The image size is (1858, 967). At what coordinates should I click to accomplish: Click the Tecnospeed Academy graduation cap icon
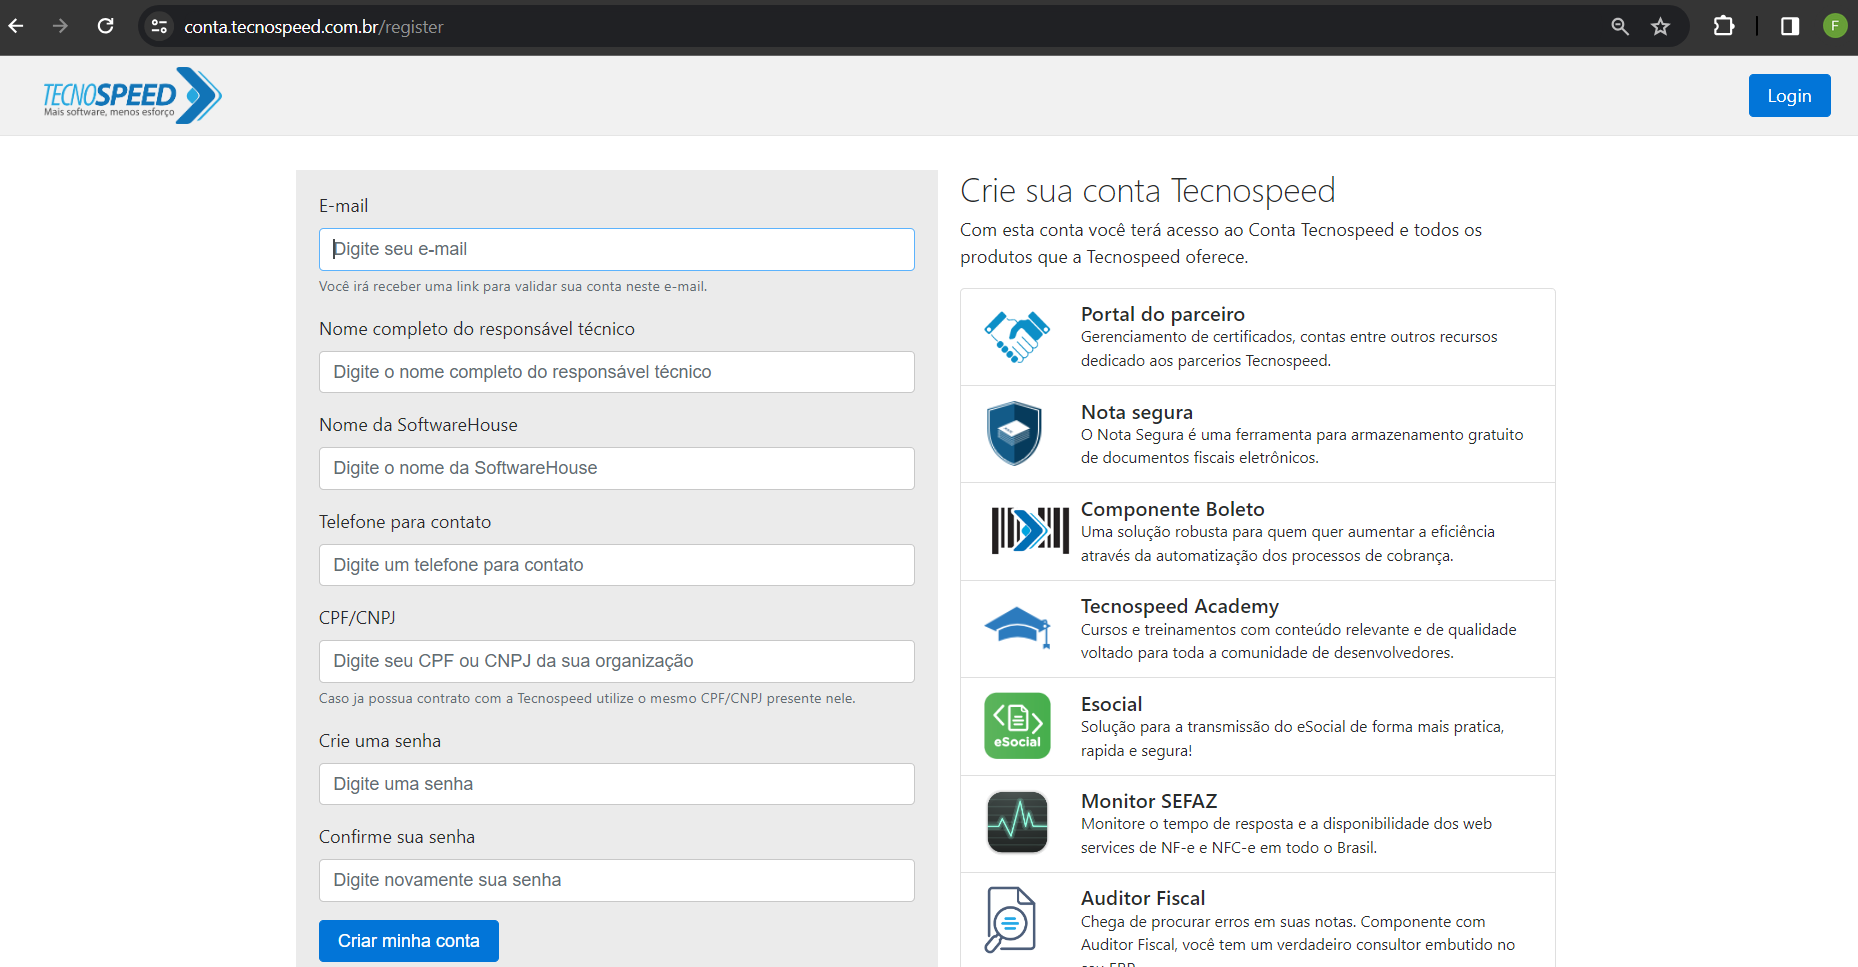pyautogui.click(x=1018, y=627)
